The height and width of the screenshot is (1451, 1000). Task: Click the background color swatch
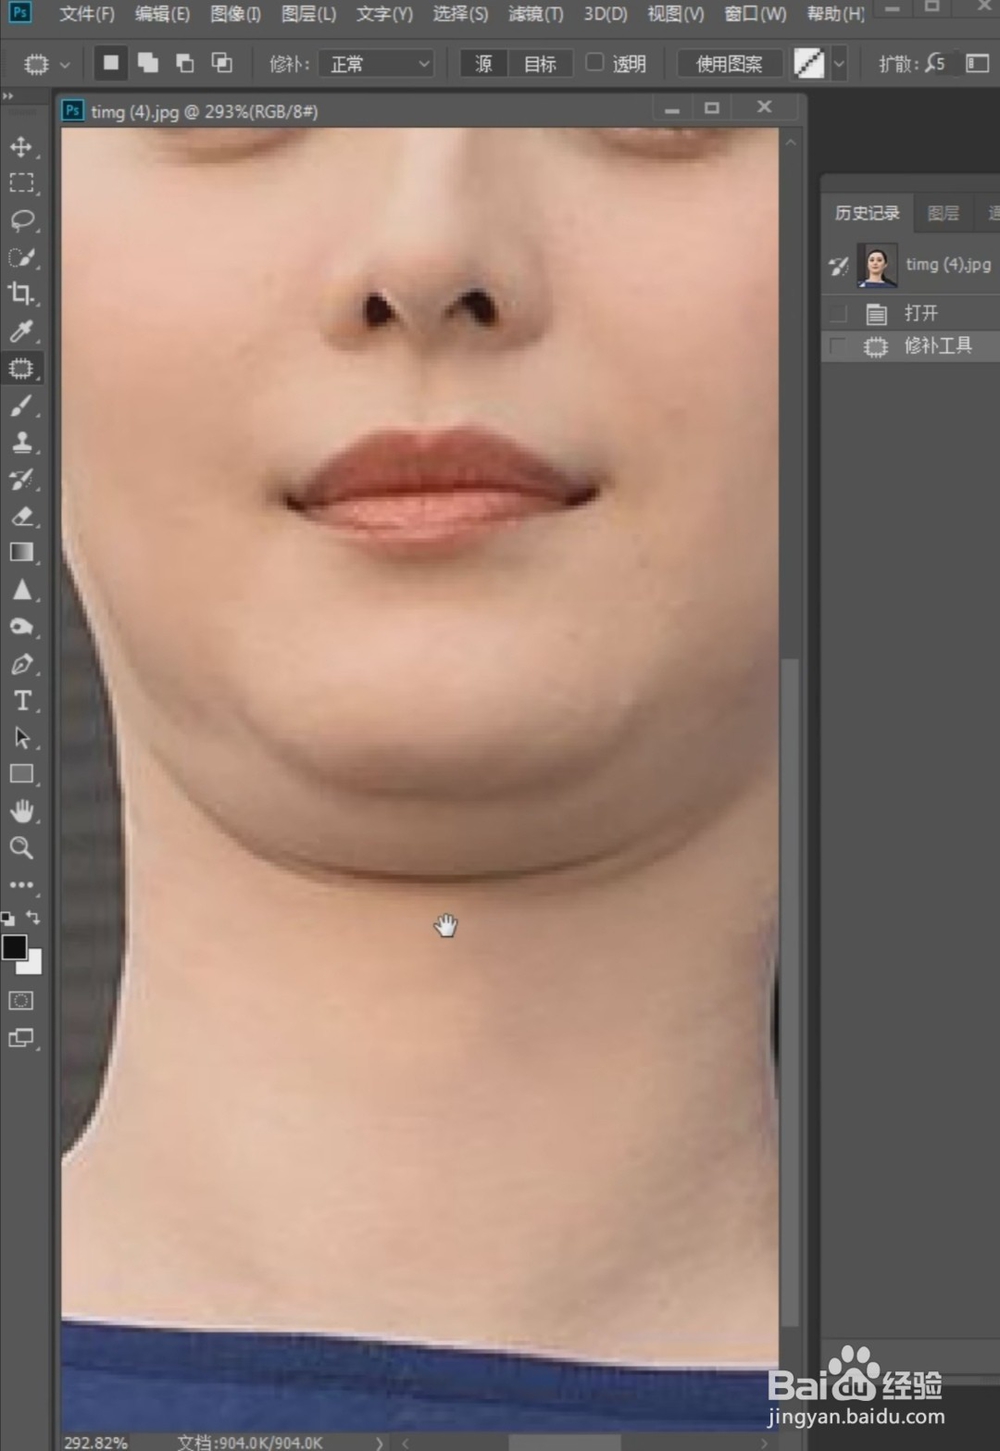(34, 964)
